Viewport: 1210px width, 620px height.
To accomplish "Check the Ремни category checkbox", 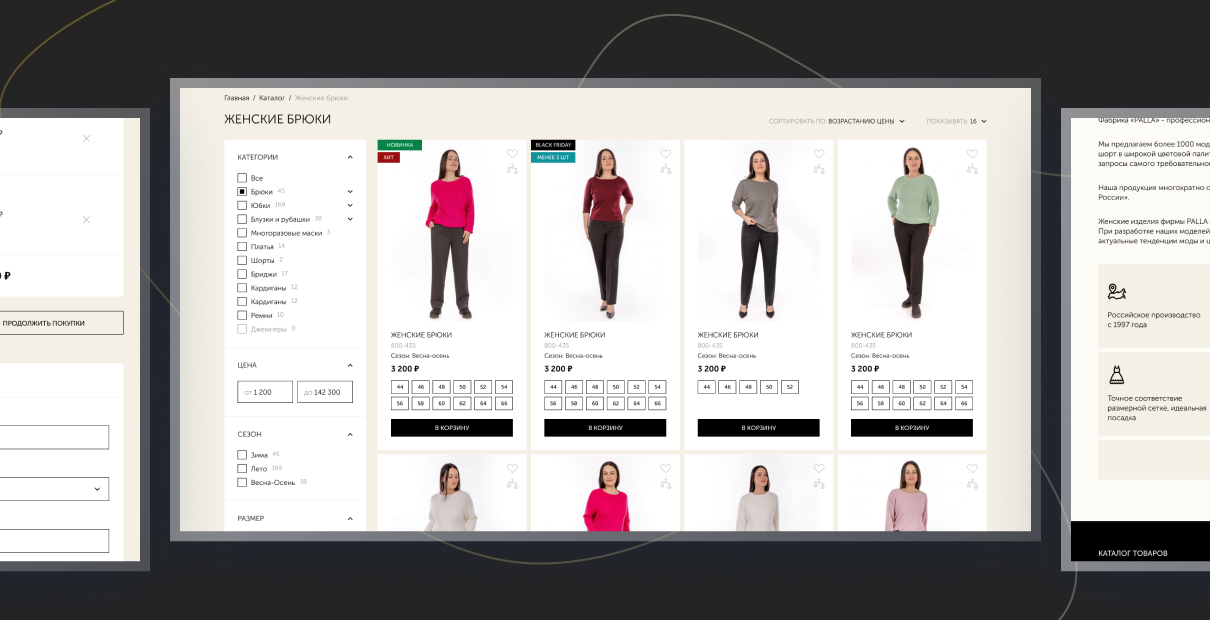I will point(242,315).
